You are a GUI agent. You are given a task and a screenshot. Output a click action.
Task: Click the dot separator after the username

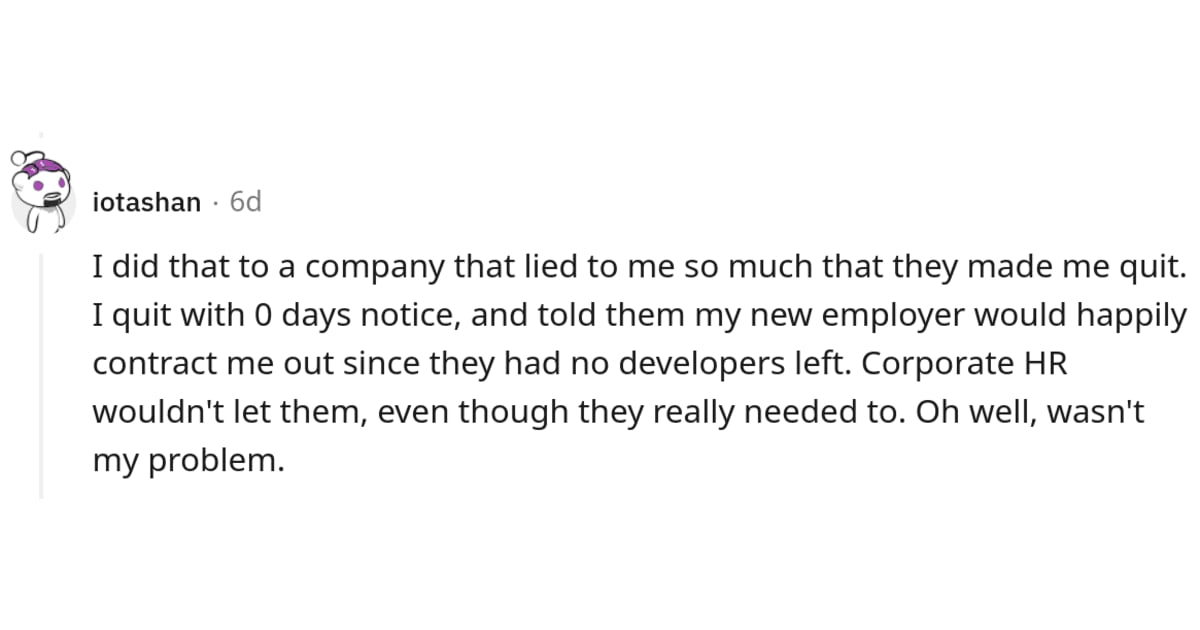[x=215, y=203]
